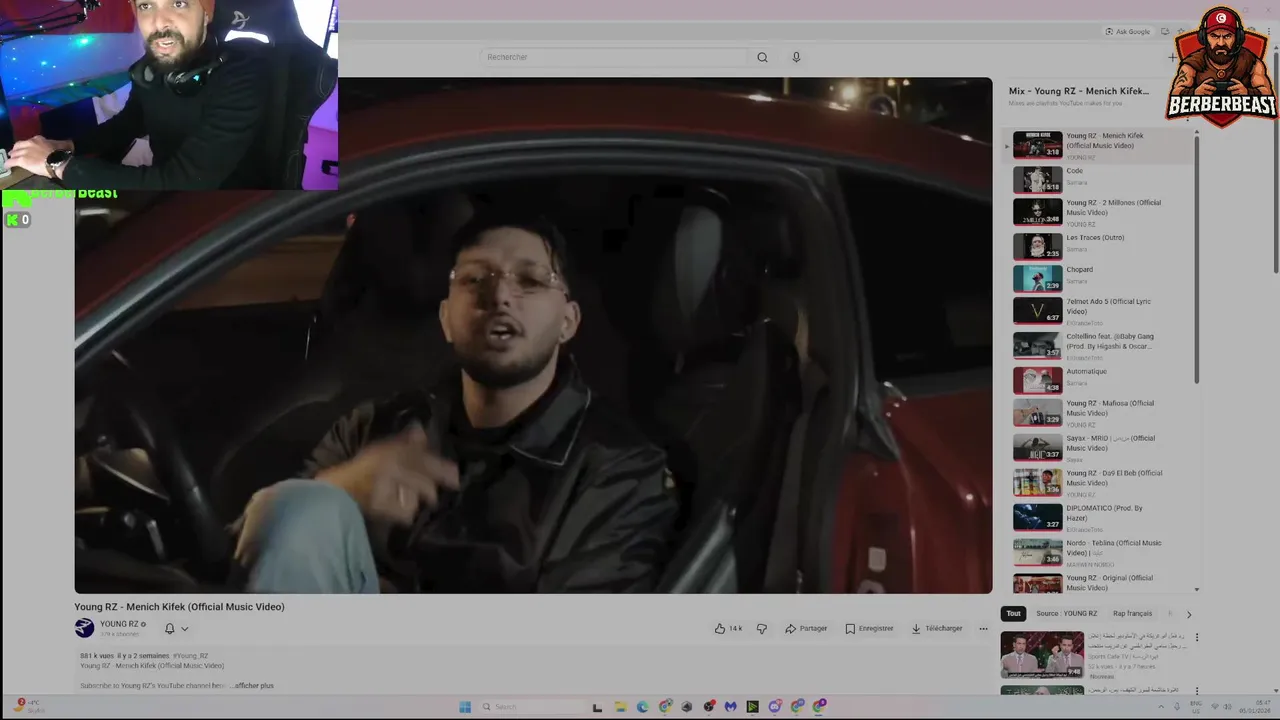
Task: Open the three-dot more actions menu below video
Action: click(983, 628)
